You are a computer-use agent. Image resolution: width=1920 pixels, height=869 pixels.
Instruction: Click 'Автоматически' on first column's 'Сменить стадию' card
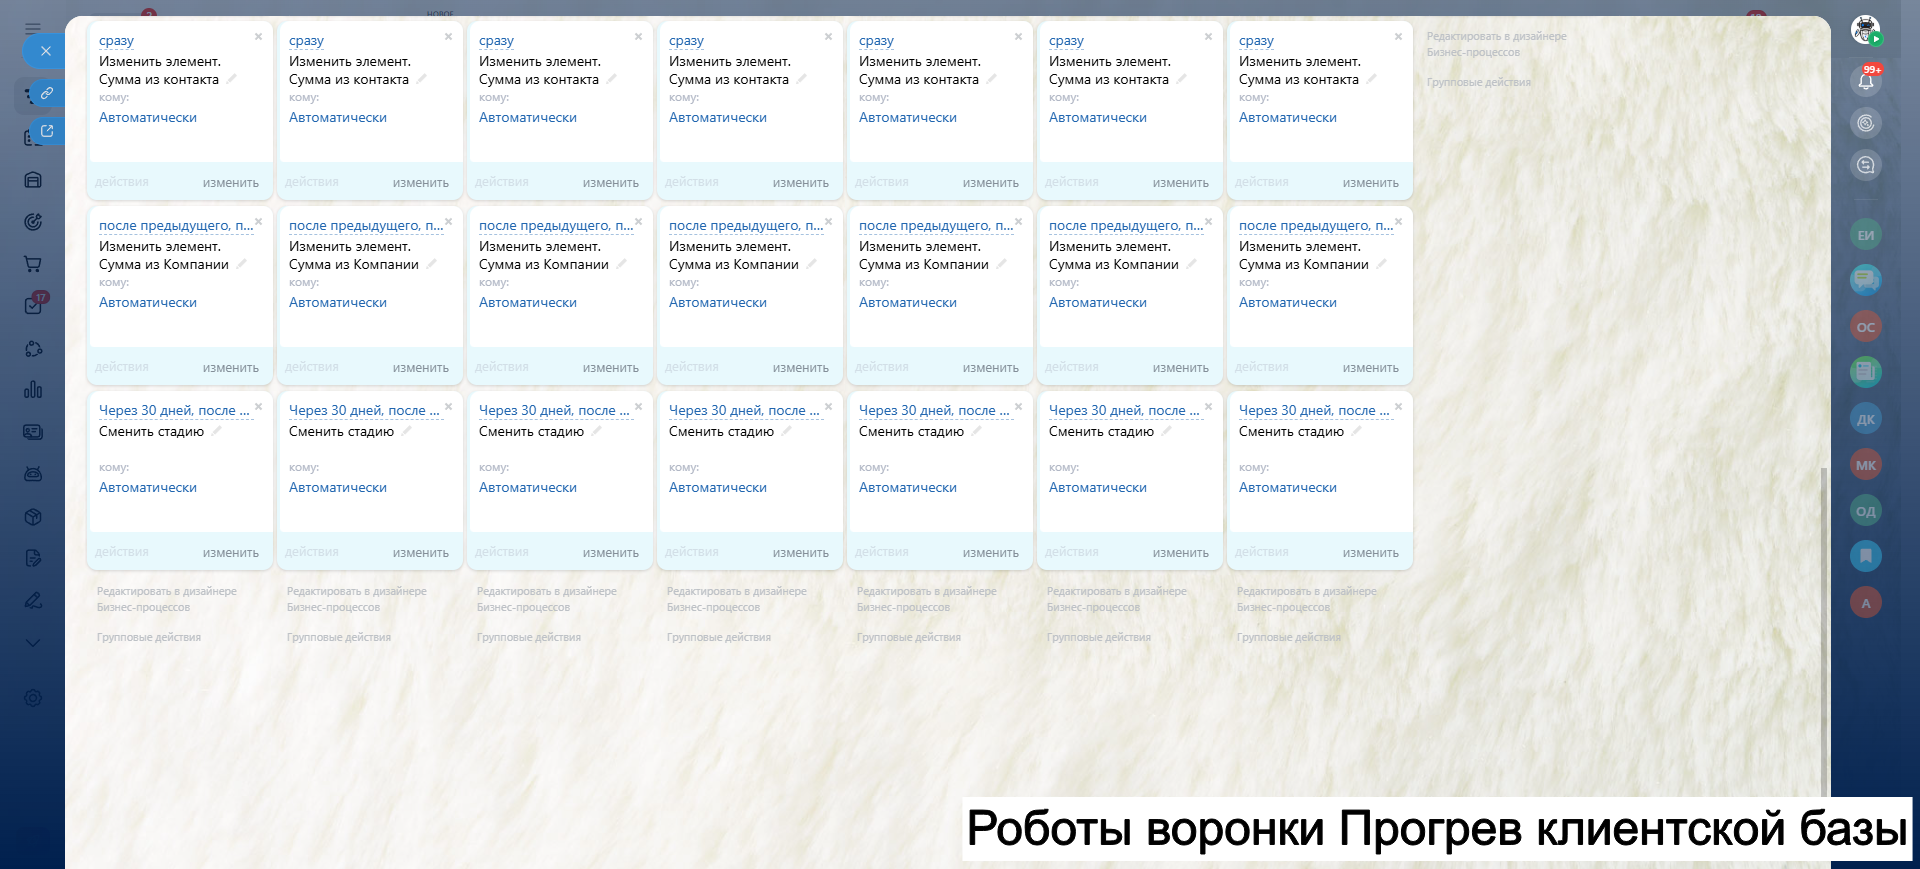pyautogui.click(x=148, y=488)
